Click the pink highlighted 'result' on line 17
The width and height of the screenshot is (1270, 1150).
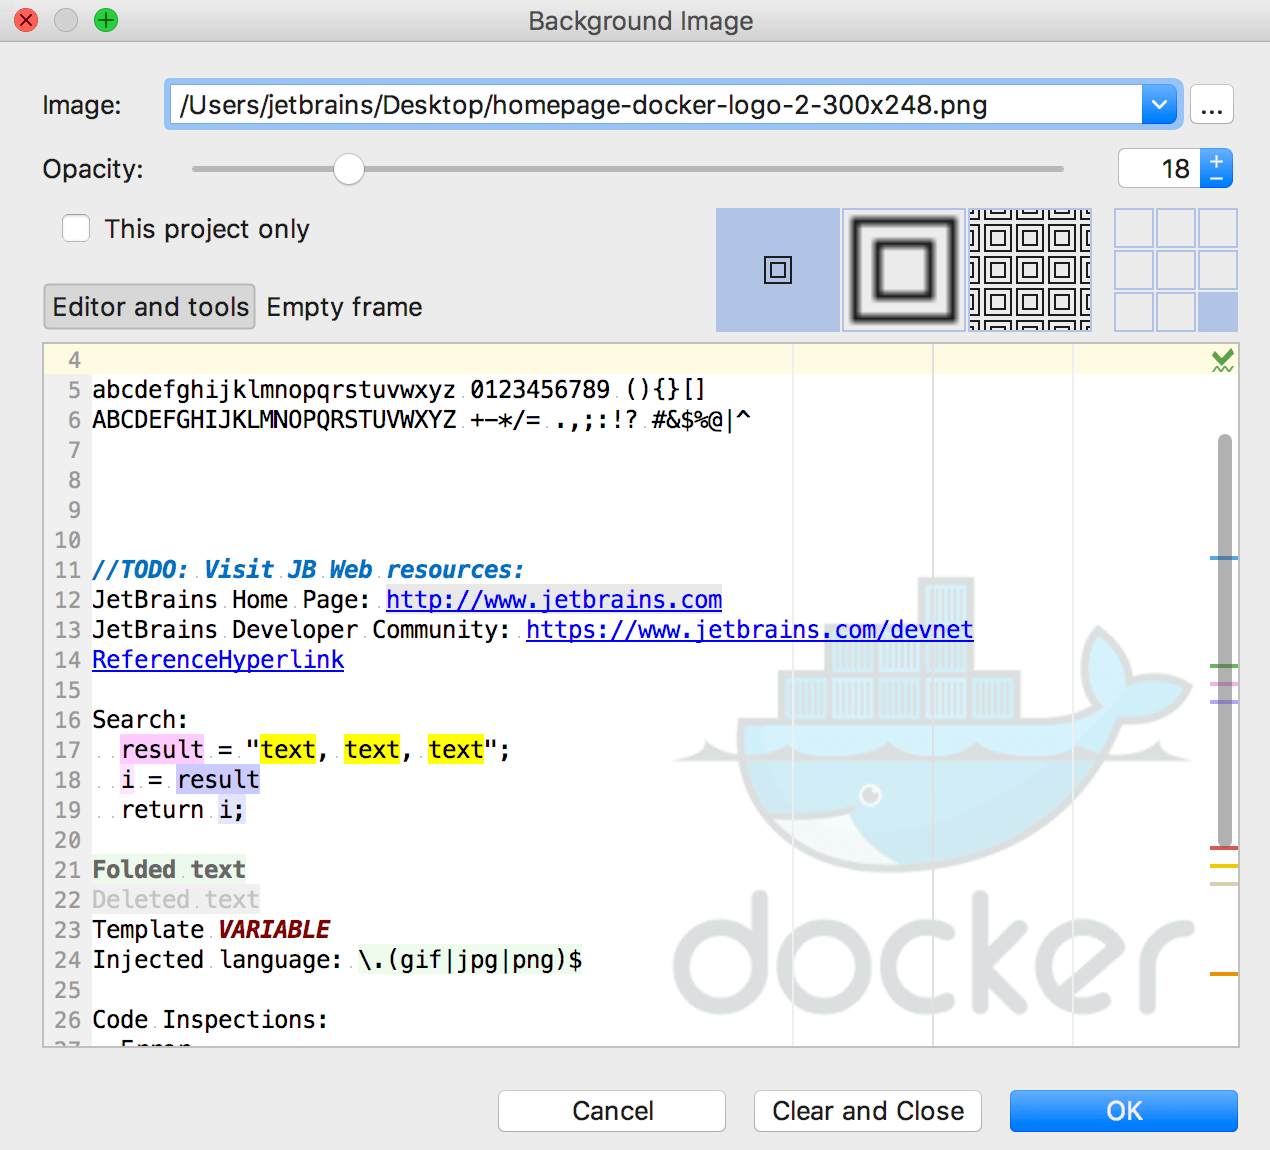tap(162, 749)
